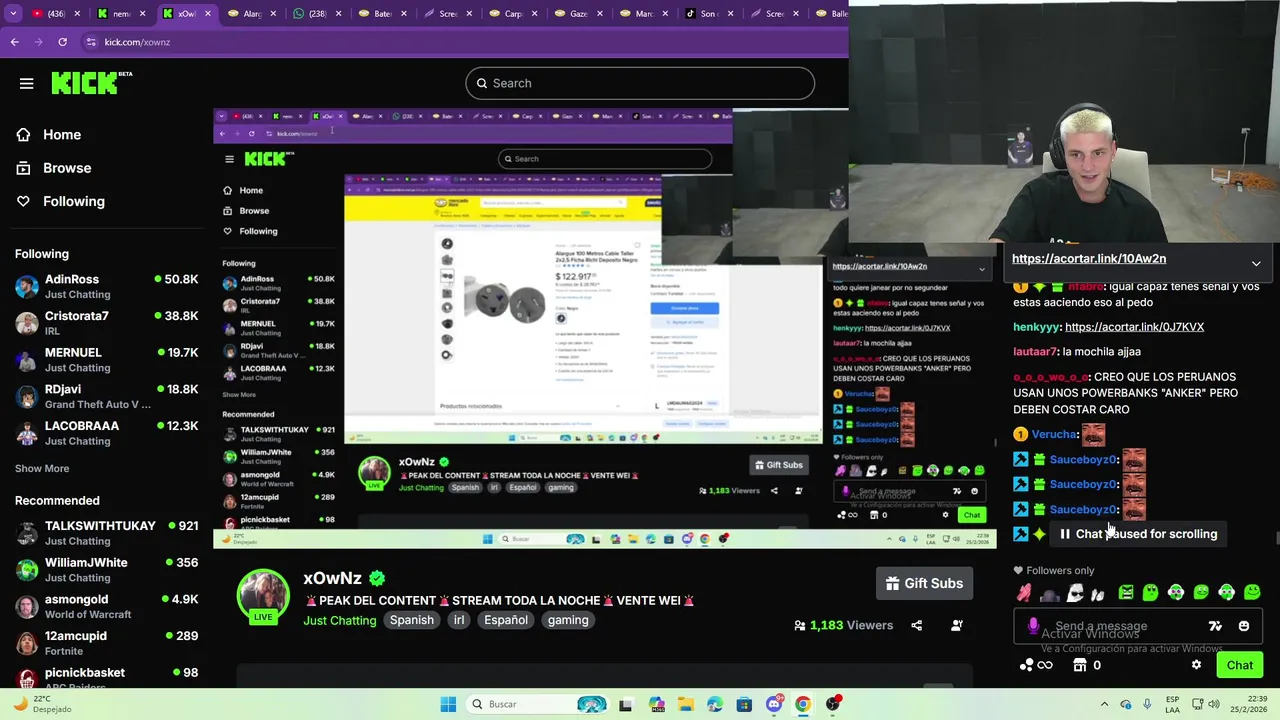Click the irl tag
This screenshot has width=1280, height=720.
[x=459, y=620]
